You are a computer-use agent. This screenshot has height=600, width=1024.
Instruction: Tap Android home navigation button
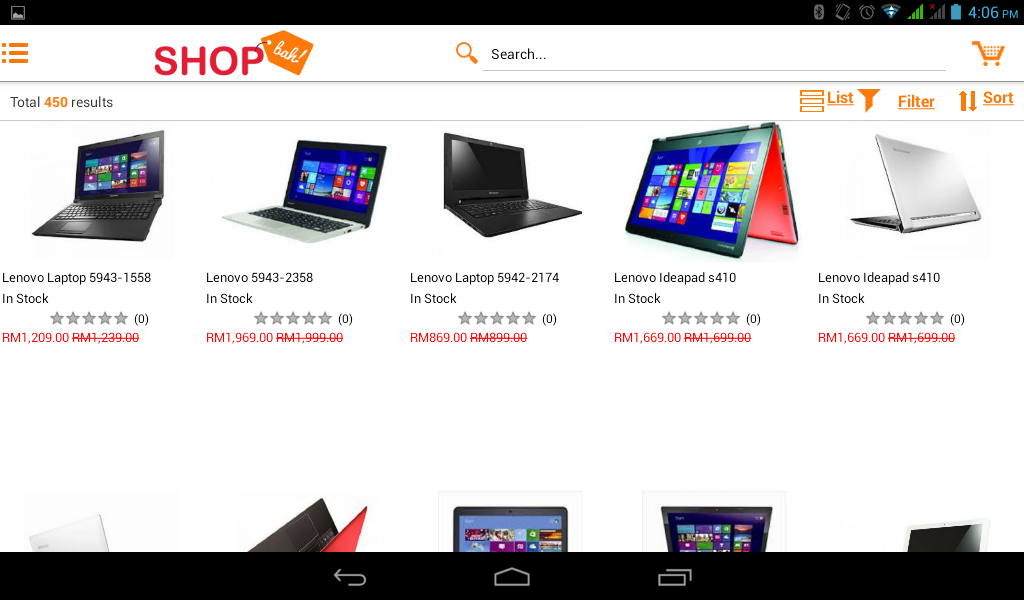pyautogui.click(x=512, y=576)
